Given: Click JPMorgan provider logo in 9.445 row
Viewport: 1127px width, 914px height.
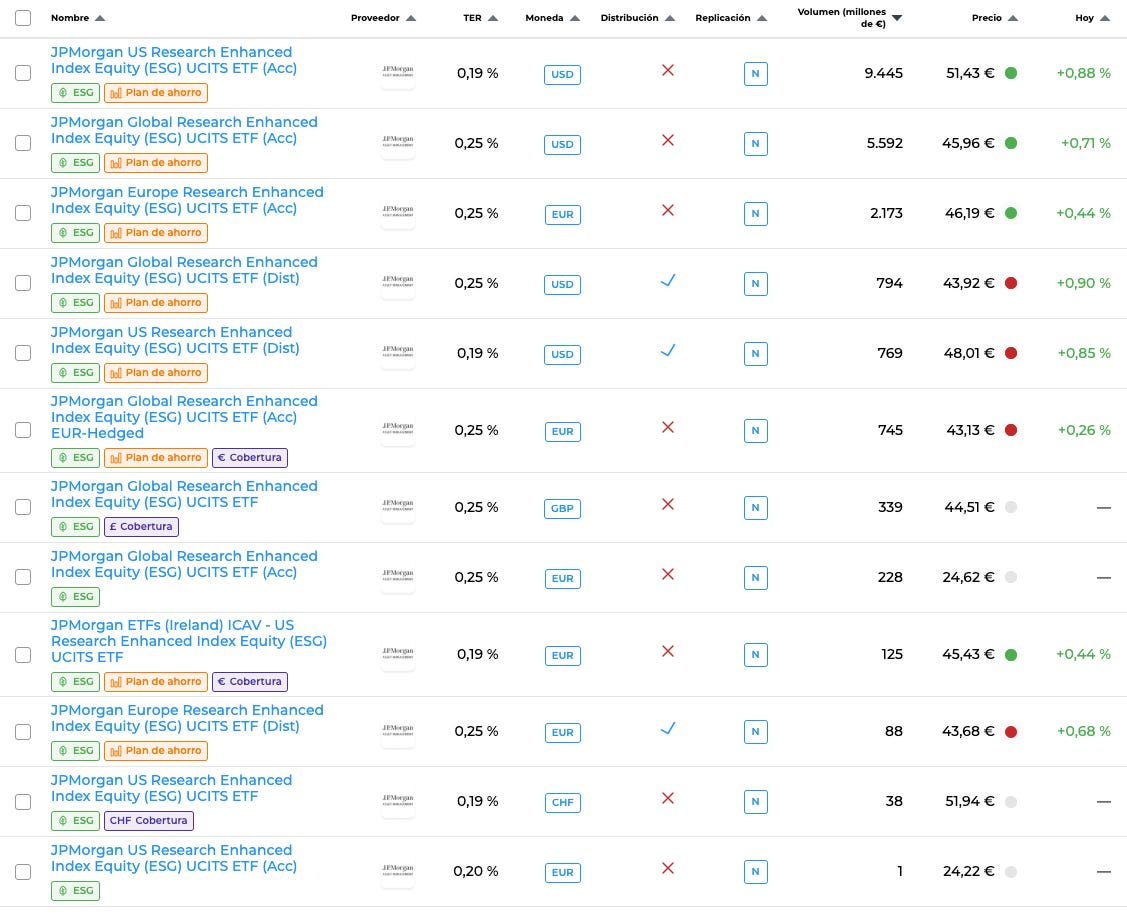Looking at the screenshot, I should coord(397,73).
